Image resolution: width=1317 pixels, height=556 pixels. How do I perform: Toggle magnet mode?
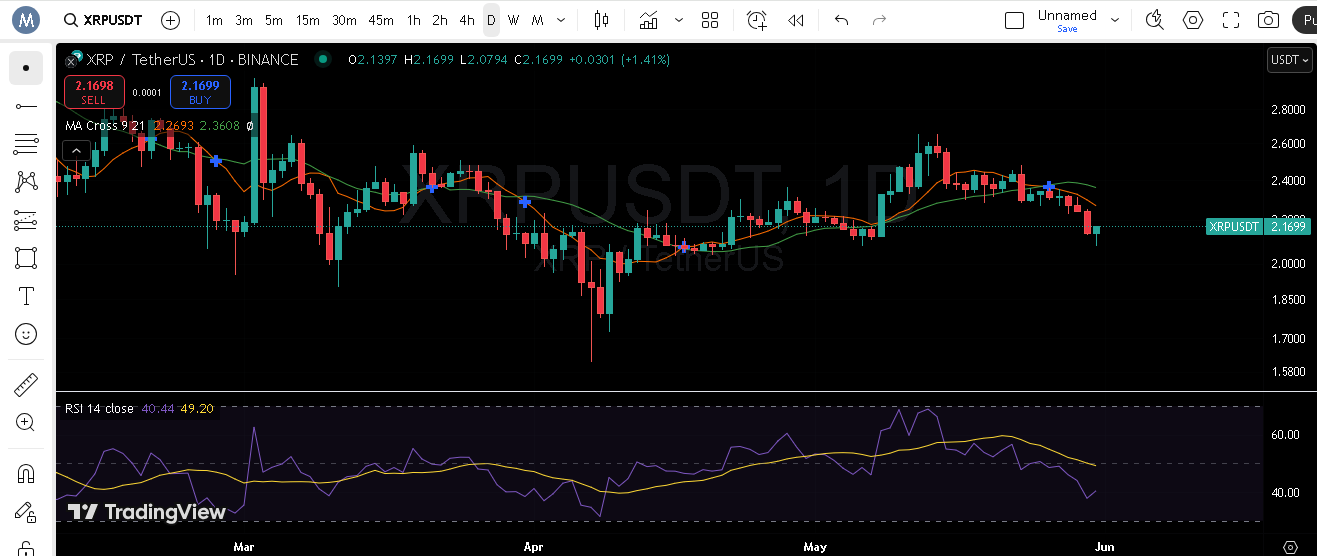(x=26, y=473)
